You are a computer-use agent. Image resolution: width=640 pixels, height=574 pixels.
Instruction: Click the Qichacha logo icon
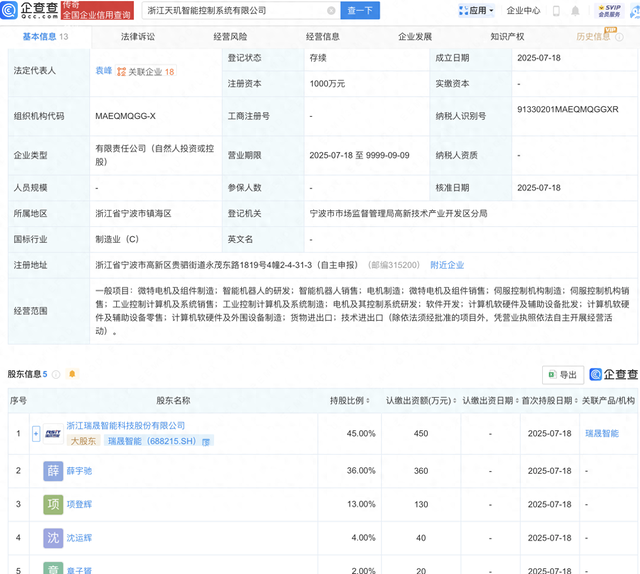click(x=9, y=10)
